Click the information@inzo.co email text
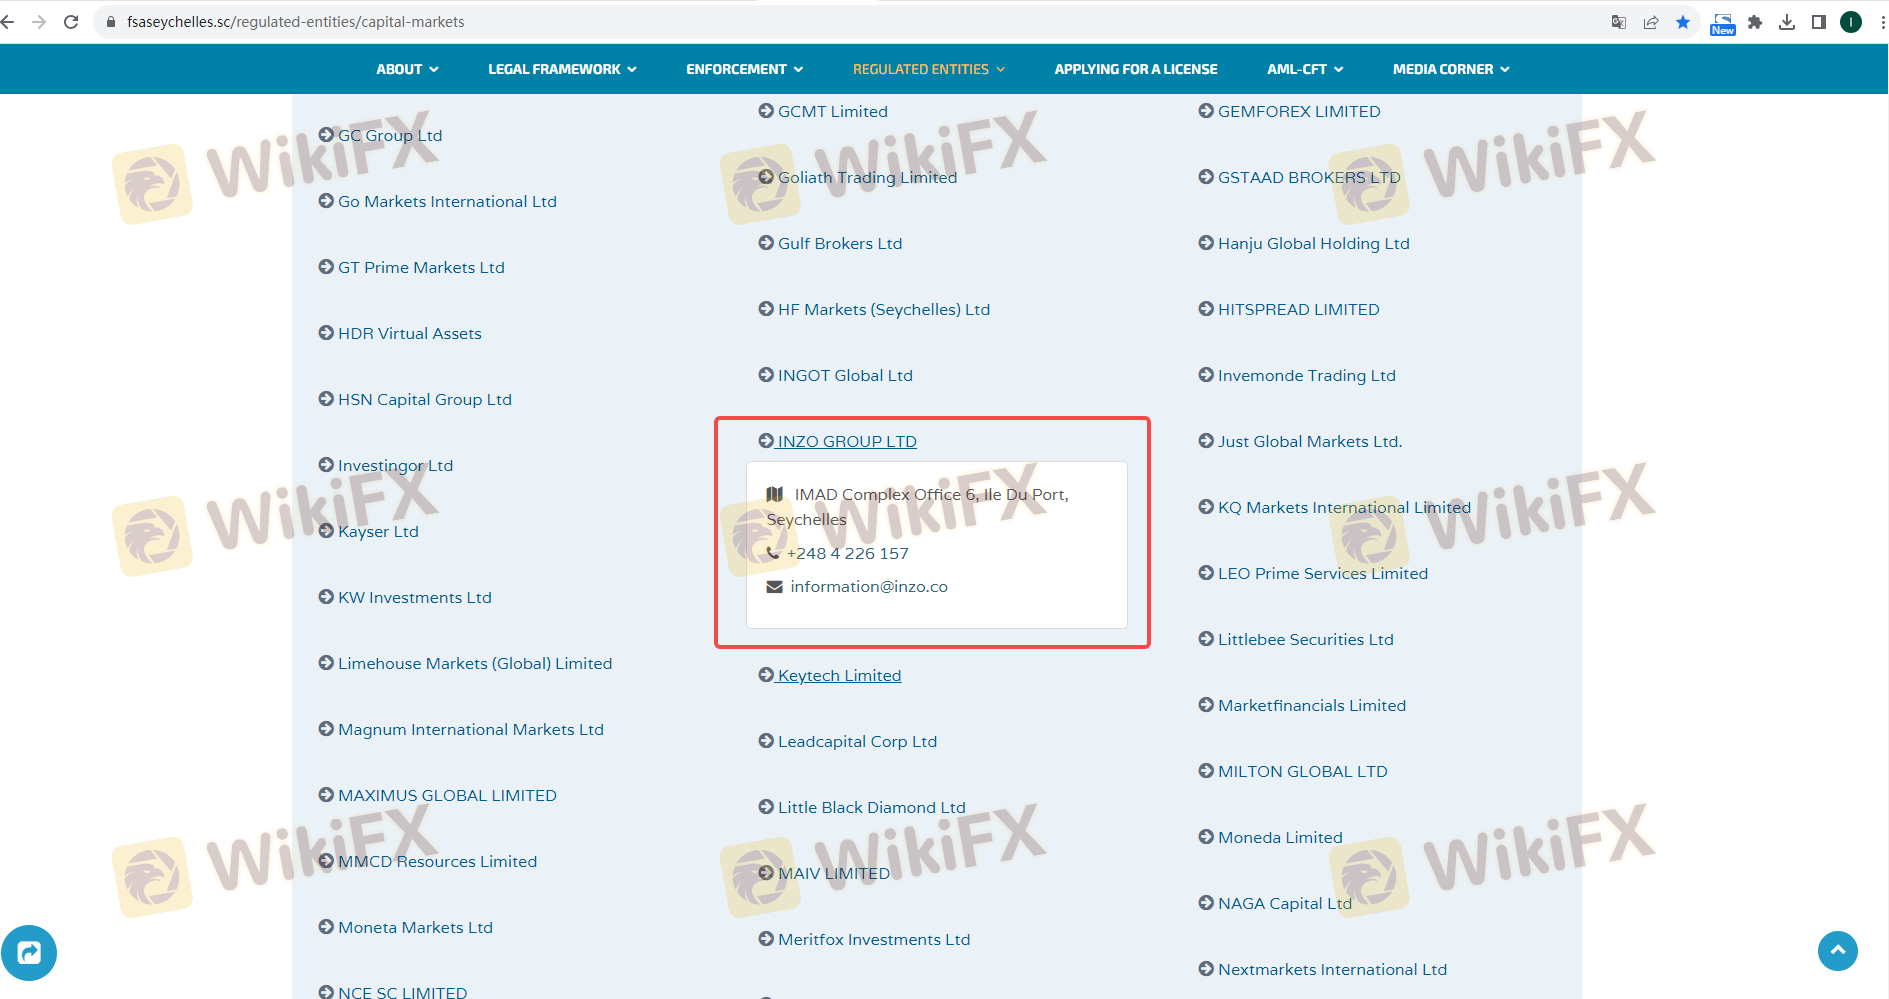The image size is (1889, 999). click(869, 587)
